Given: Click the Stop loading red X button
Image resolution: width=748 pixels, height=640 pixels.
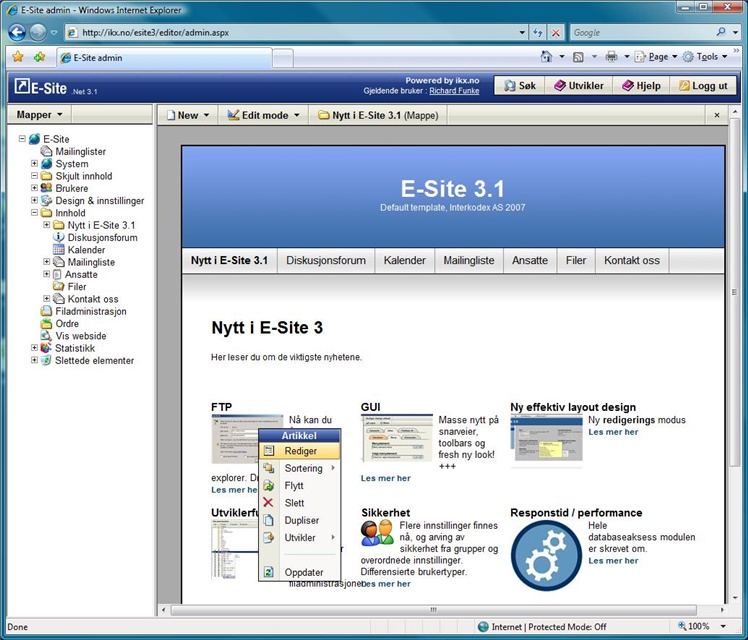Looking at the screenshot, I should 556,32.
